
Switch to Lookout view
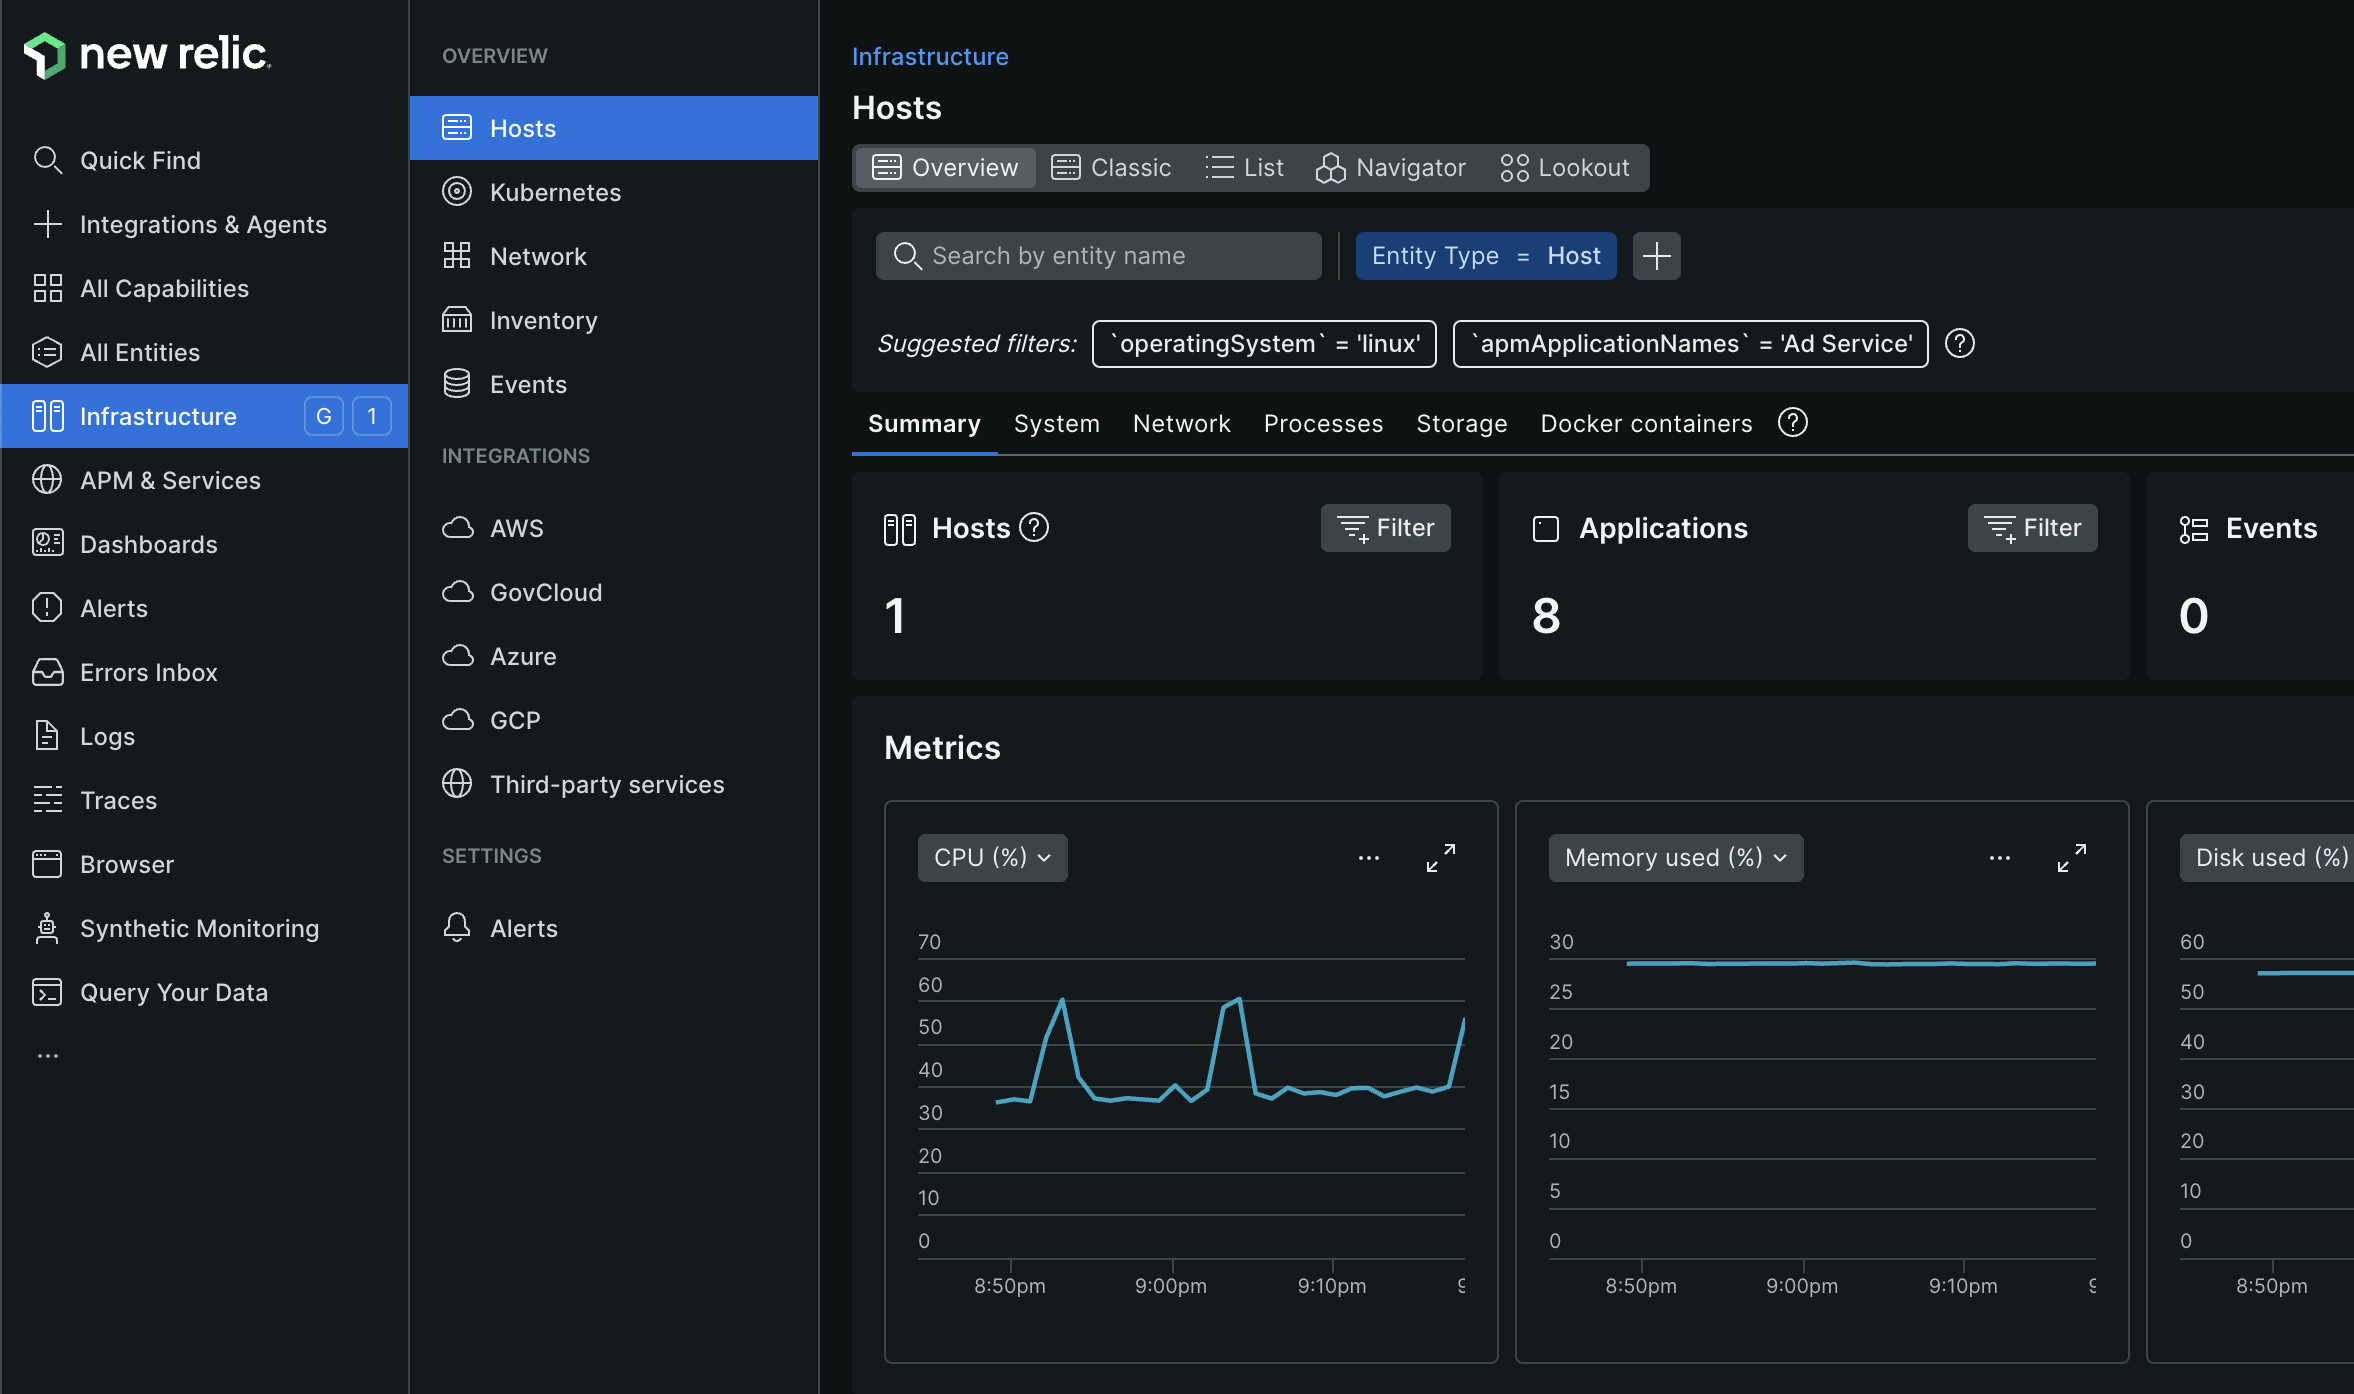1565,167
